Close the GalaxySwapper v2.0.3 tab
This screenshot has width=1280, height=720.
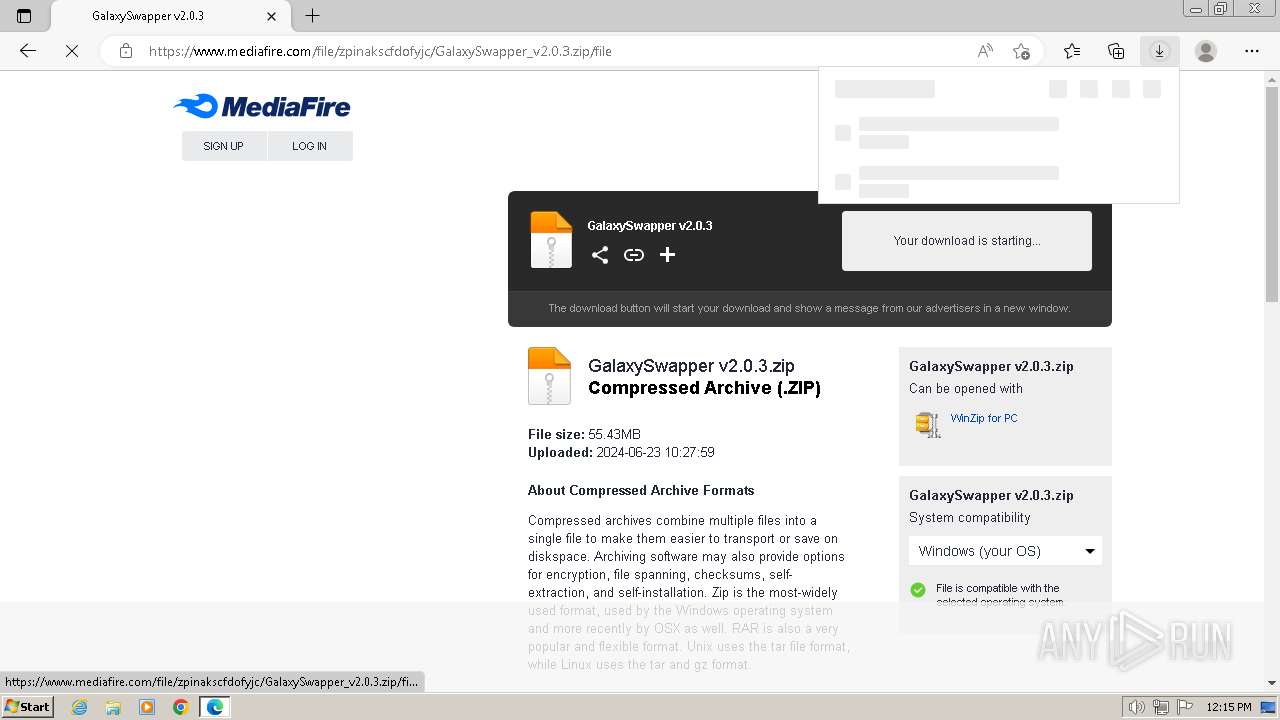tap(272, 16)
